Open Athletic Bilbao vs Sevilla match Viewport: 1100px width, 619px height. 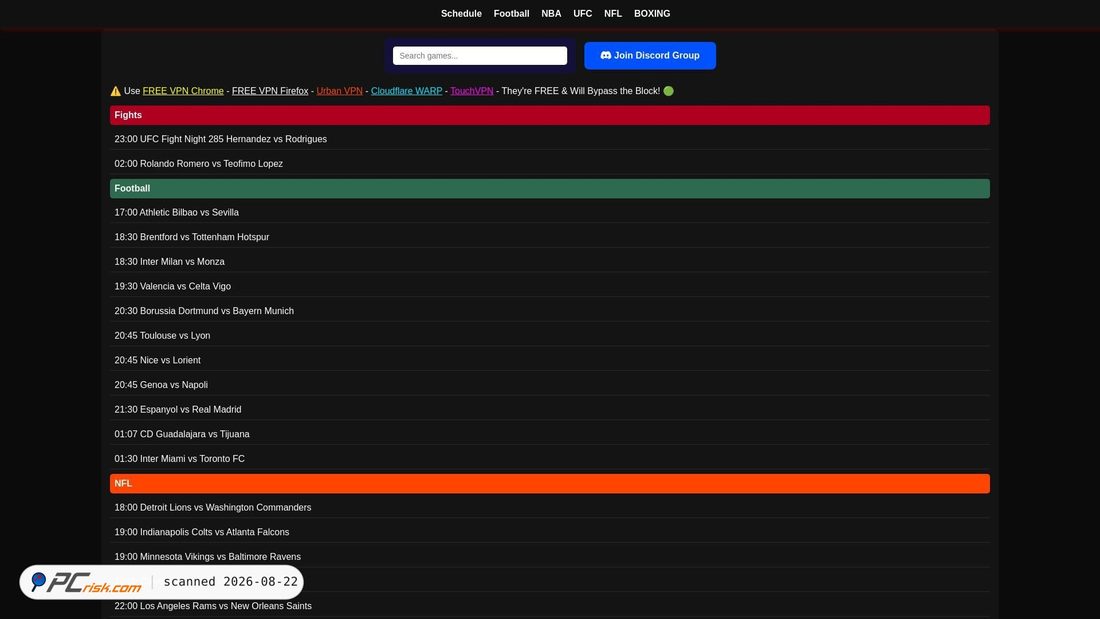click(x=549, y=213)
